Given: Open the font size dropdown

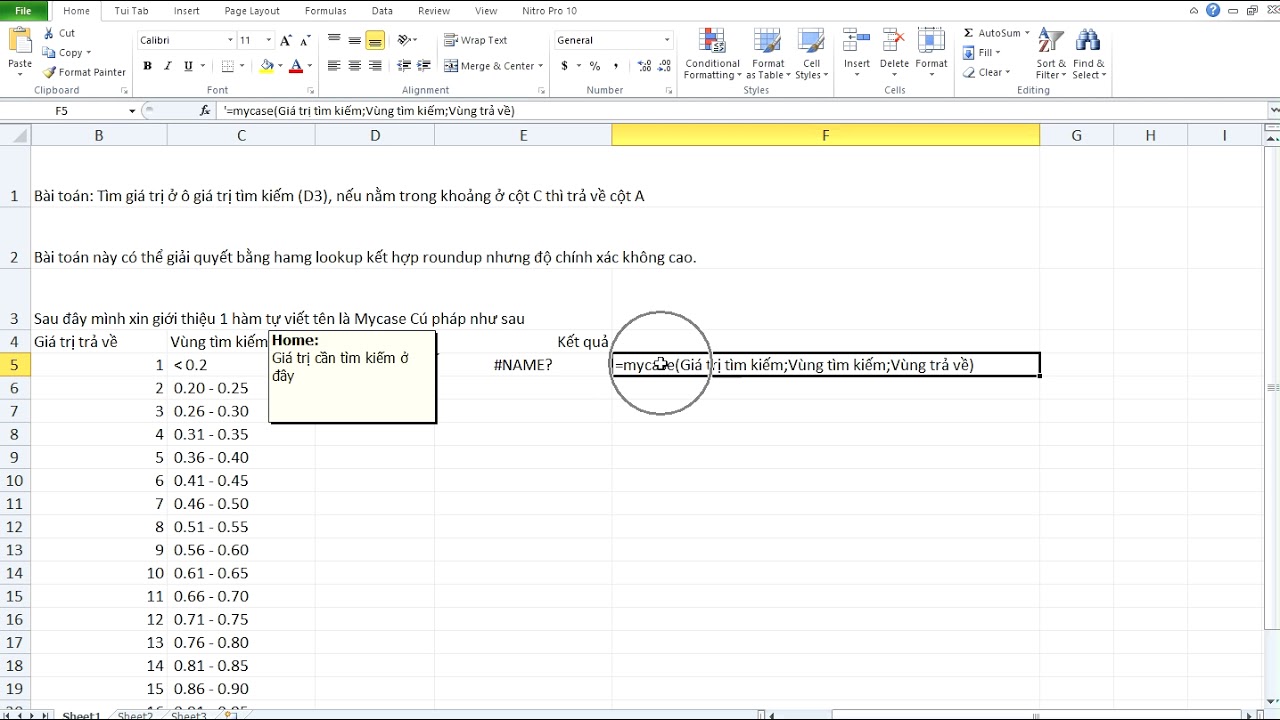Looking at the screenshot, I should pyautogui.click(x=268, y=40).
